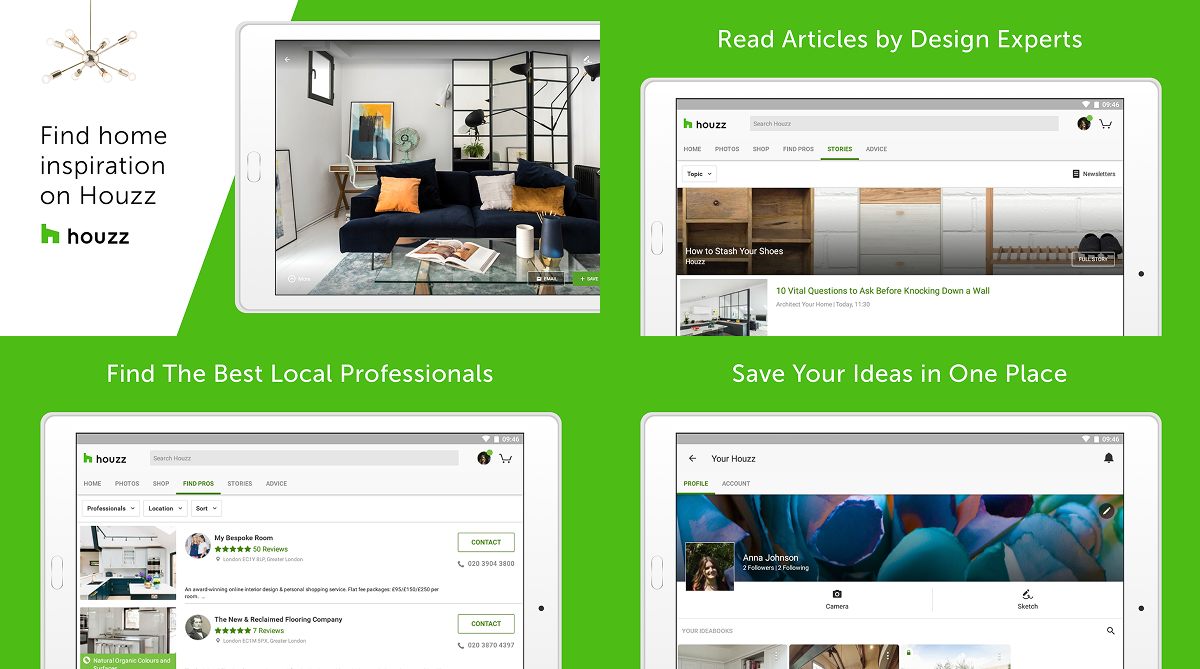Open the shopping cart on the Stories screen
The height and width of the screenshot is (669, 1200).
point(1106,124)
